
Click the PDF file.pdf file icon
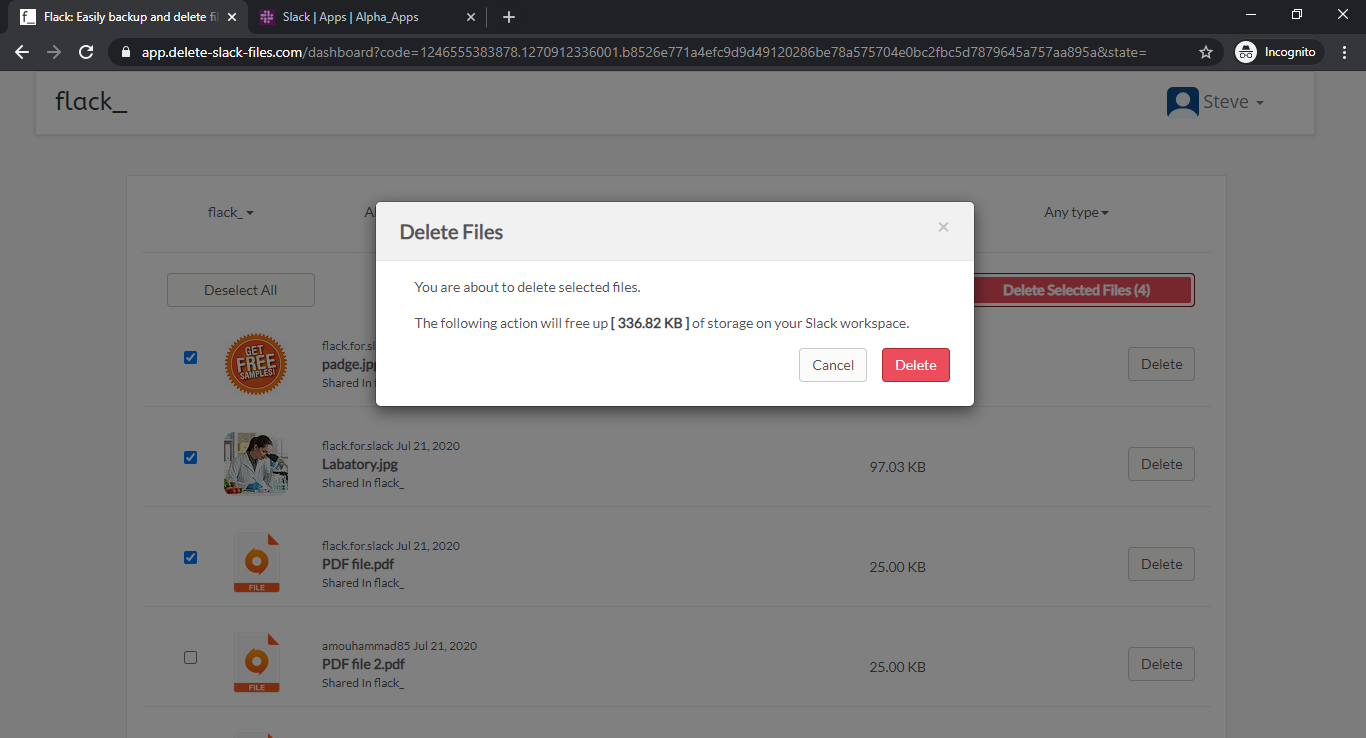click(256, 563)
